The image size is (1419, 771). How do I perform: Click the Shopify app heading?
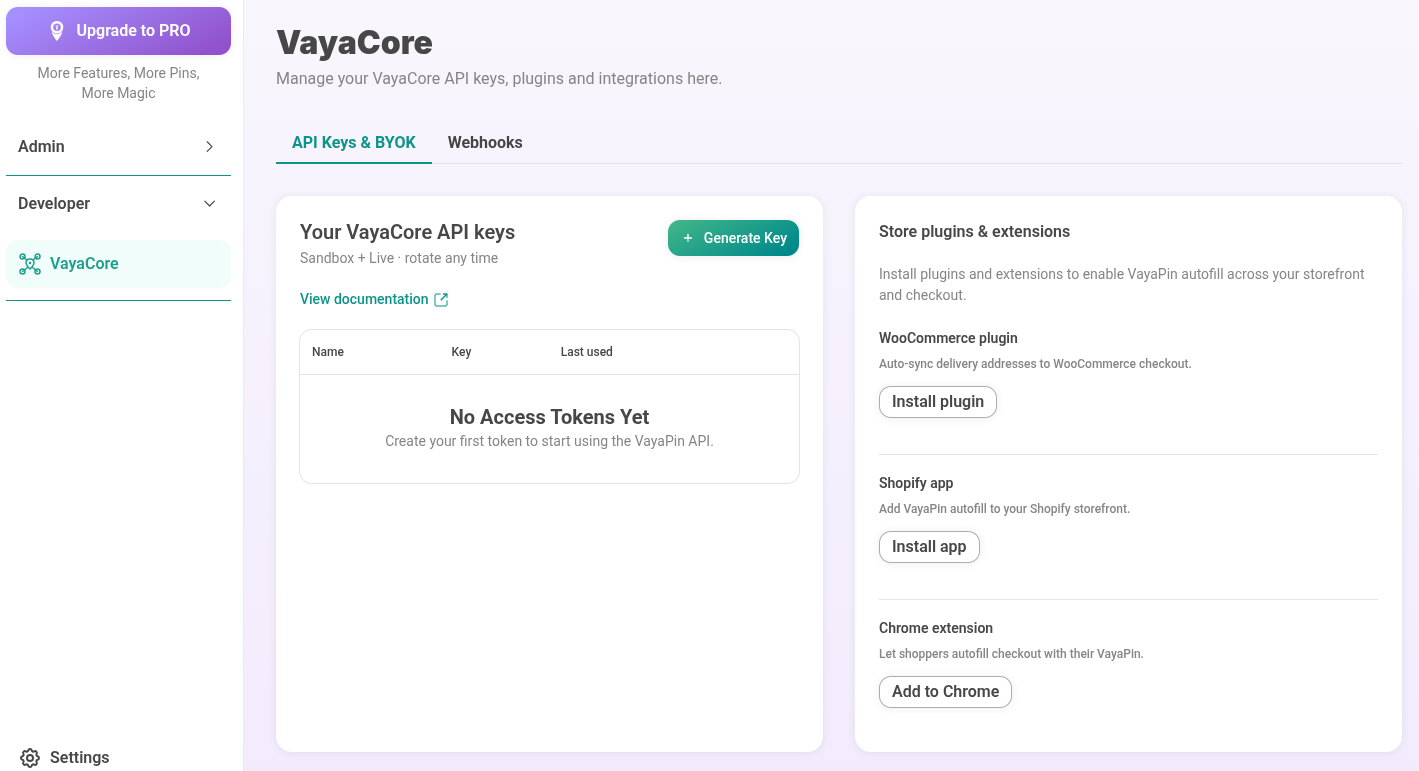tap(916, 483)
